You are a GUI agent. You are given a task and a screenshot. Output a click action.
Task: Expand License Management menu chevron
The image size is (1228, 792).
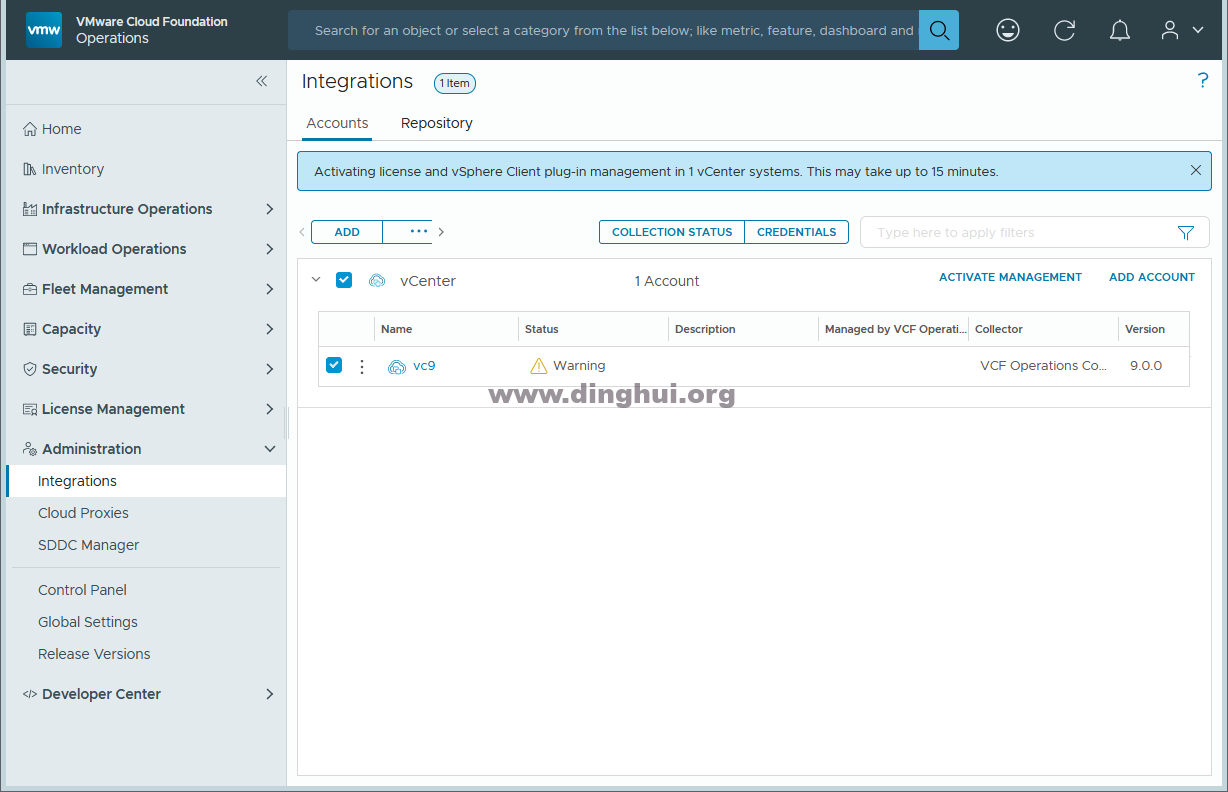(270, 409)
